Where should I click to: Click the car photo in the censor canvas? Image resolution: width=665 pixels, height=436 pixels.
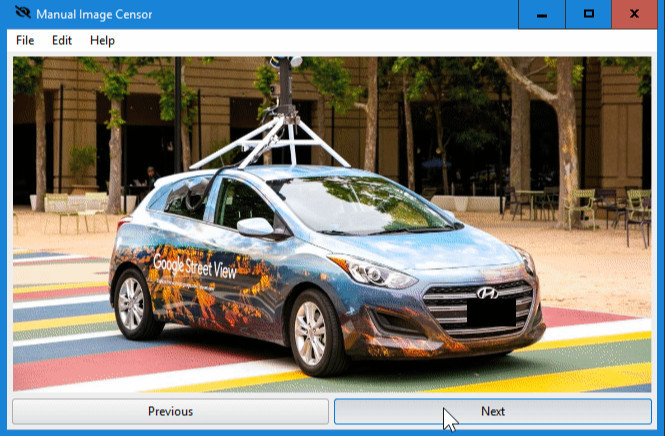332,224
